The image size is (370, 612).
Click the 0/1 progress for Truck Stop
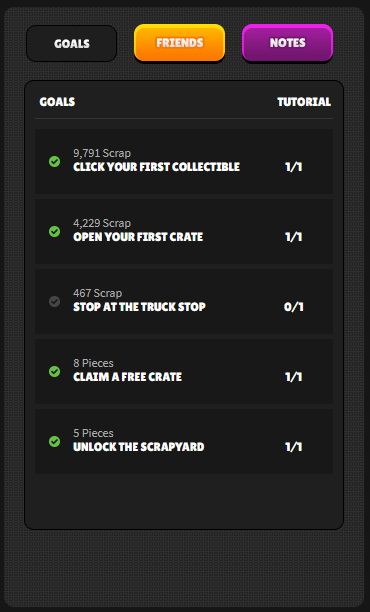click(x=294, y=307)
